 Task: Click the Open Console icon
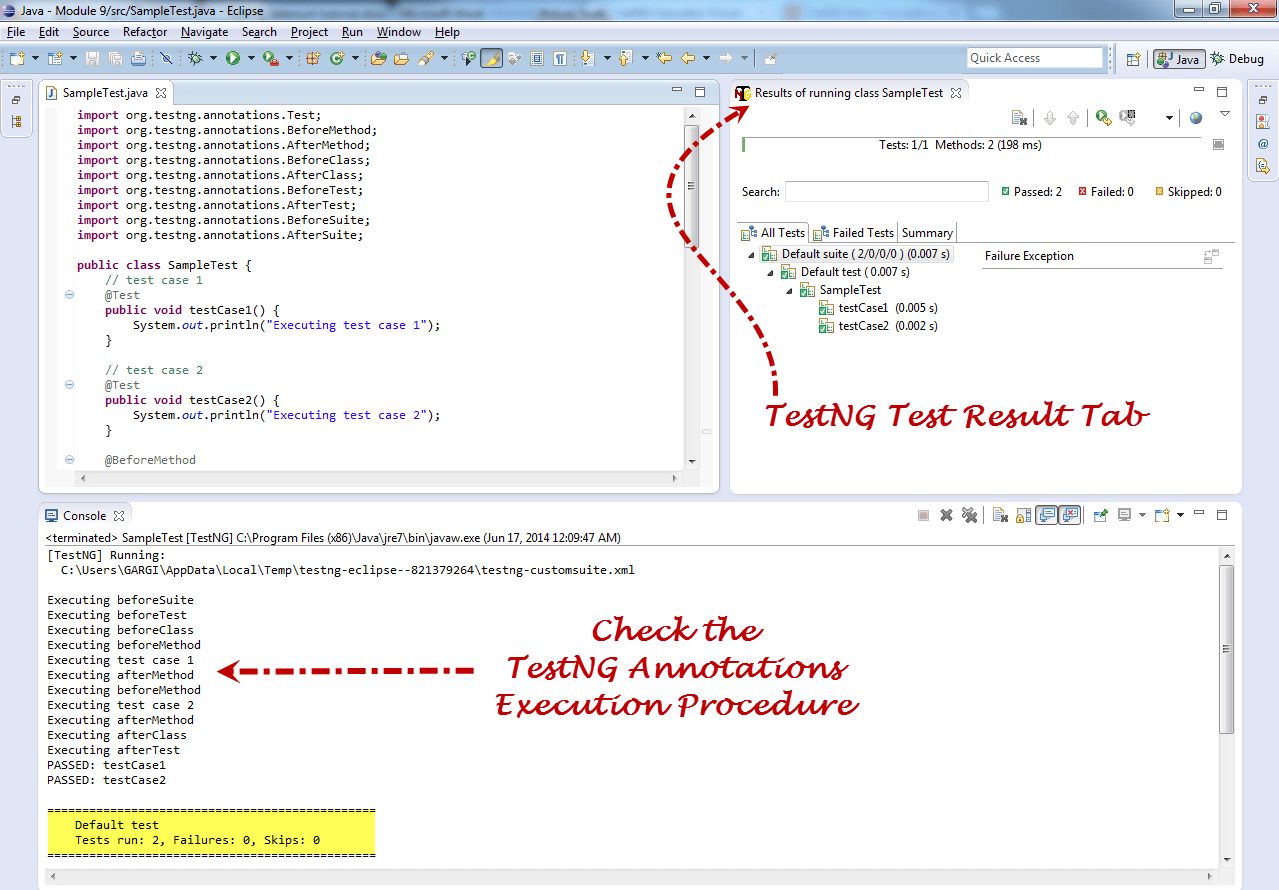[x=1162, y=515]
